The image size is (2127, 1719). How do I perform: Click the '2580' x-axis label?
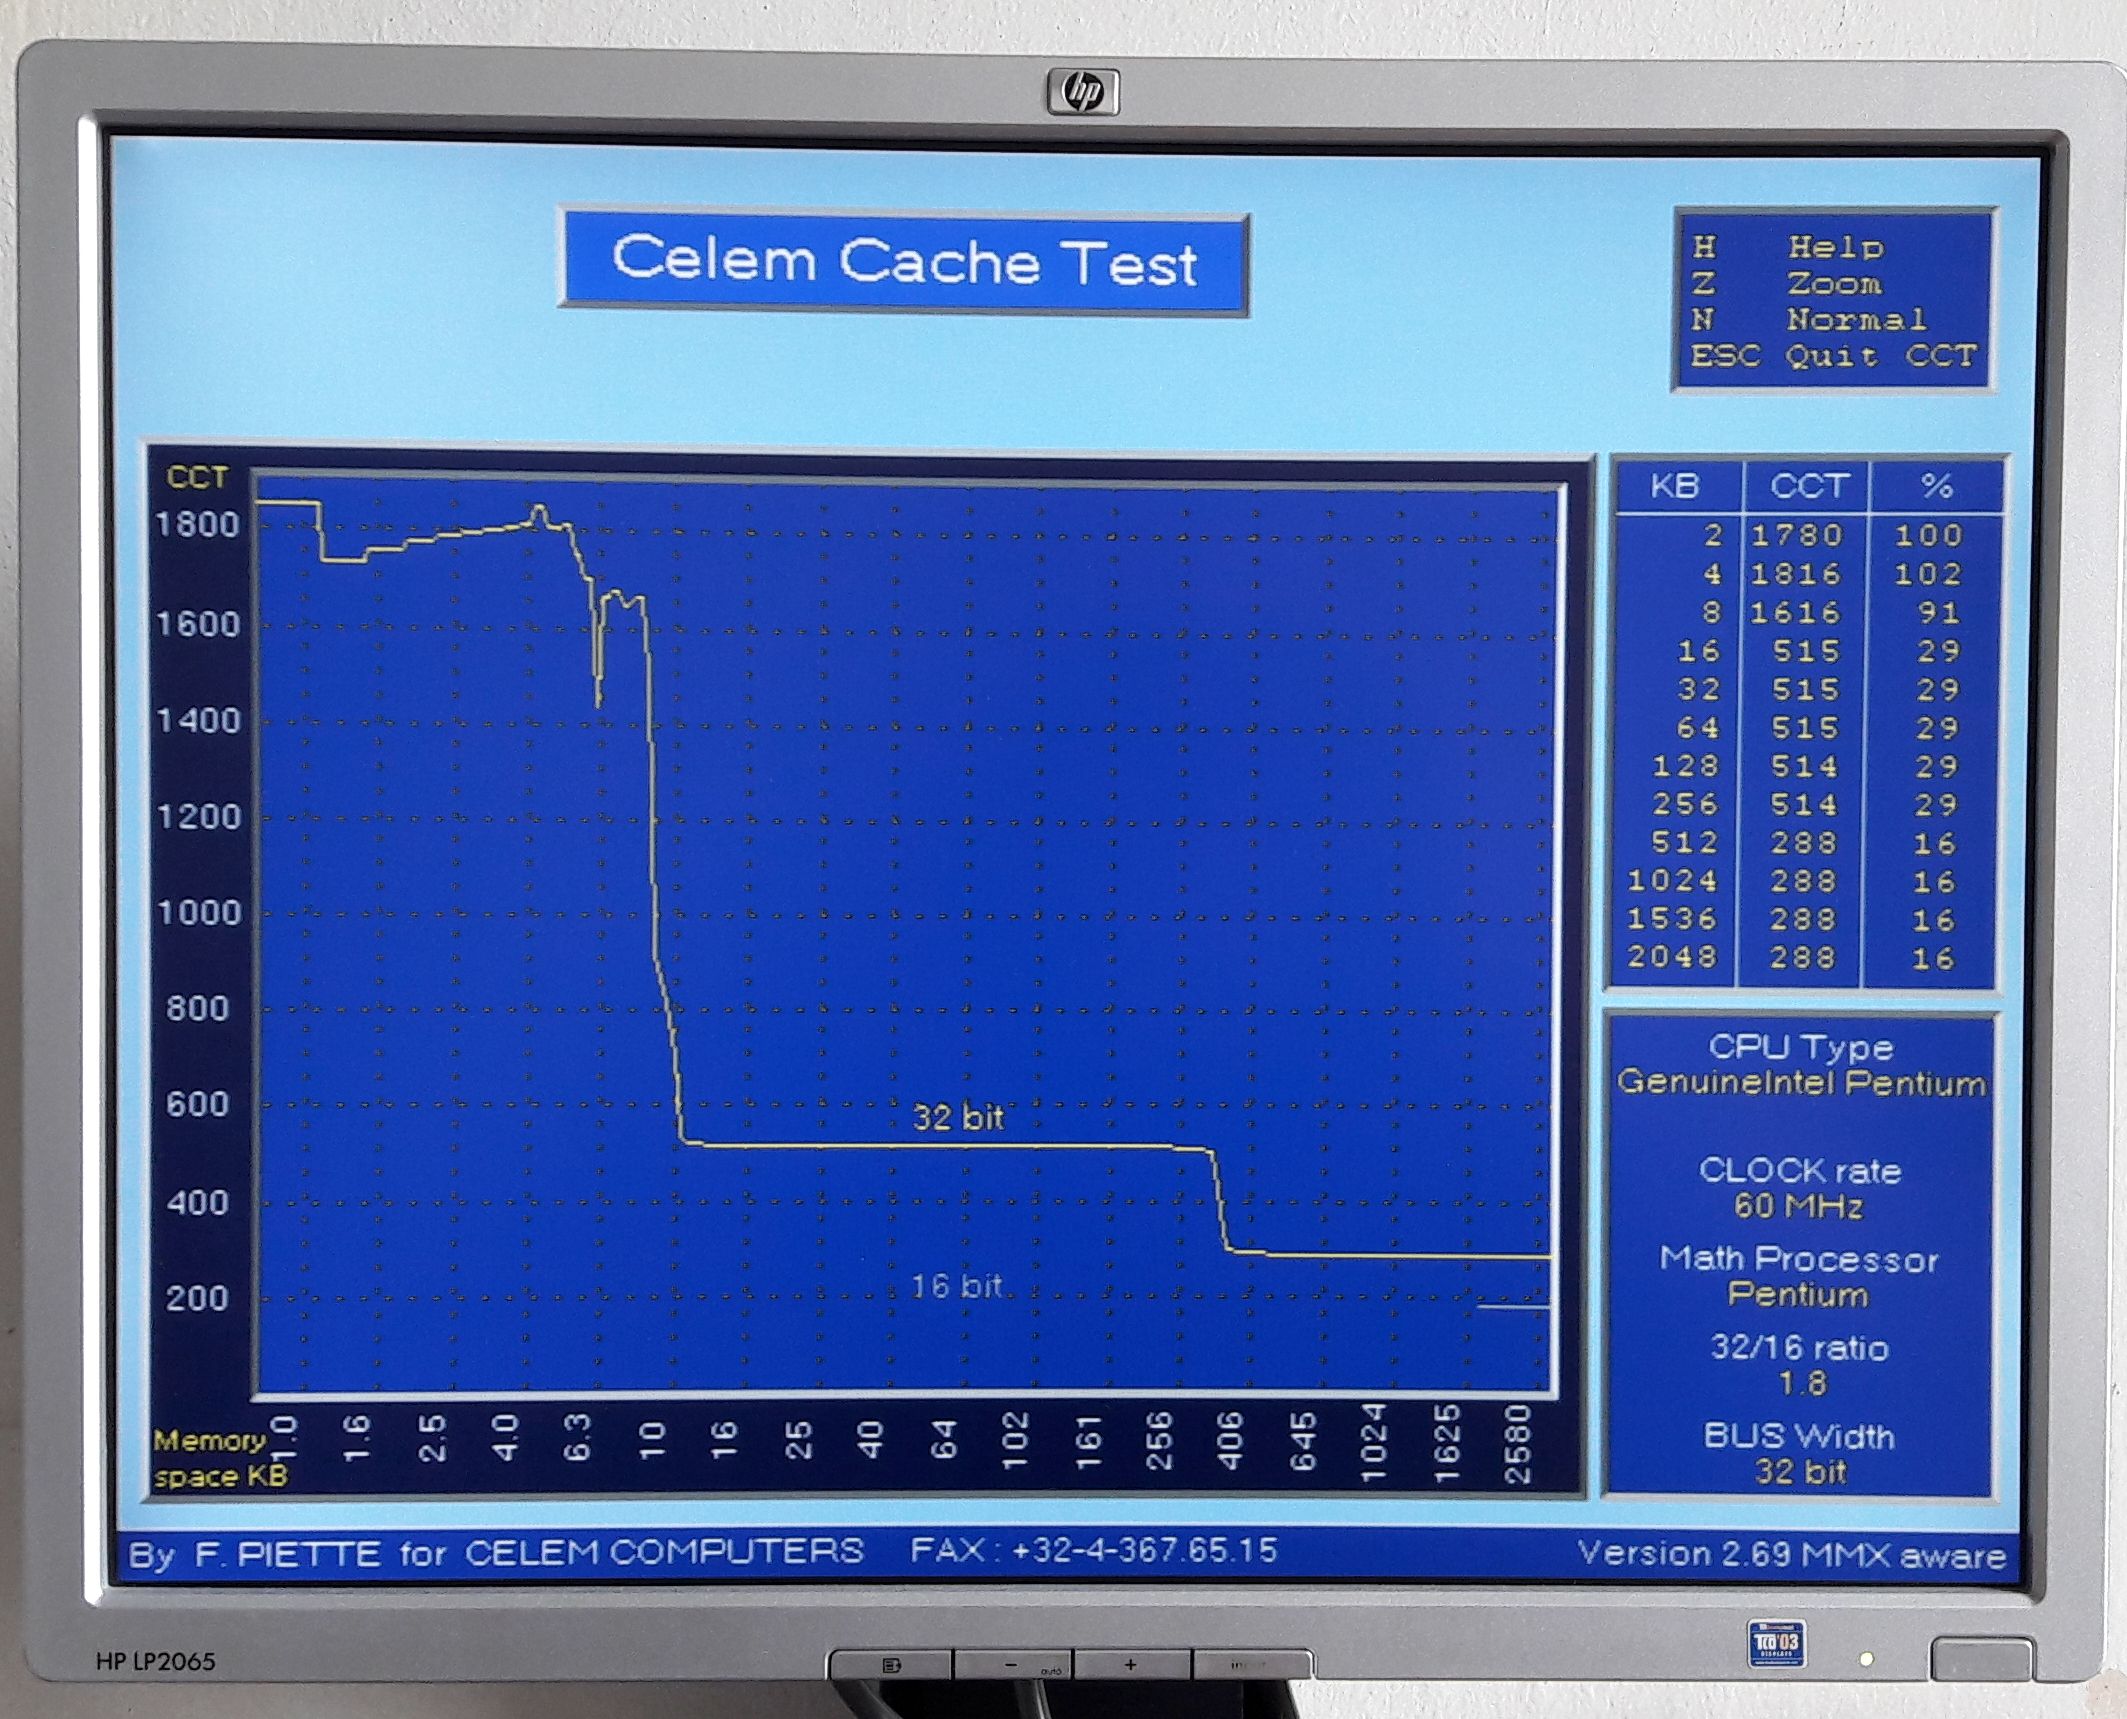coord(1518,1444)
